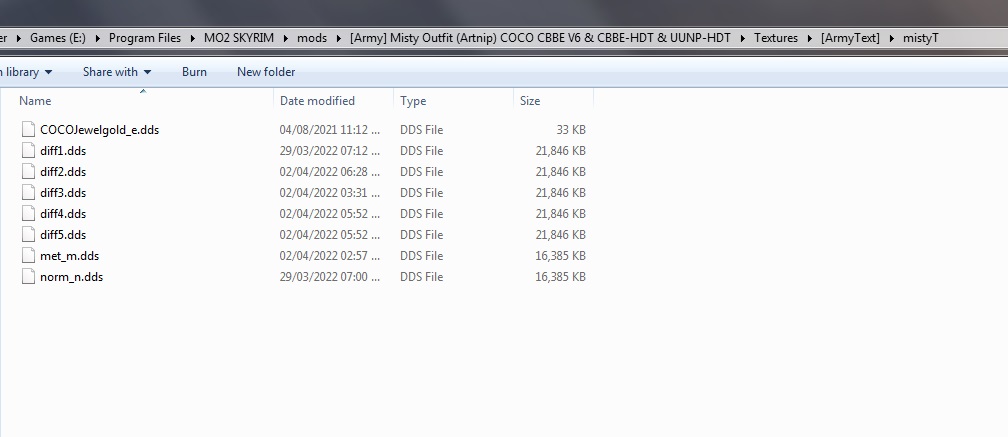The image size is (1008, 437).
Task: Click the met_m.dds file icon
Action: (28, 256)
